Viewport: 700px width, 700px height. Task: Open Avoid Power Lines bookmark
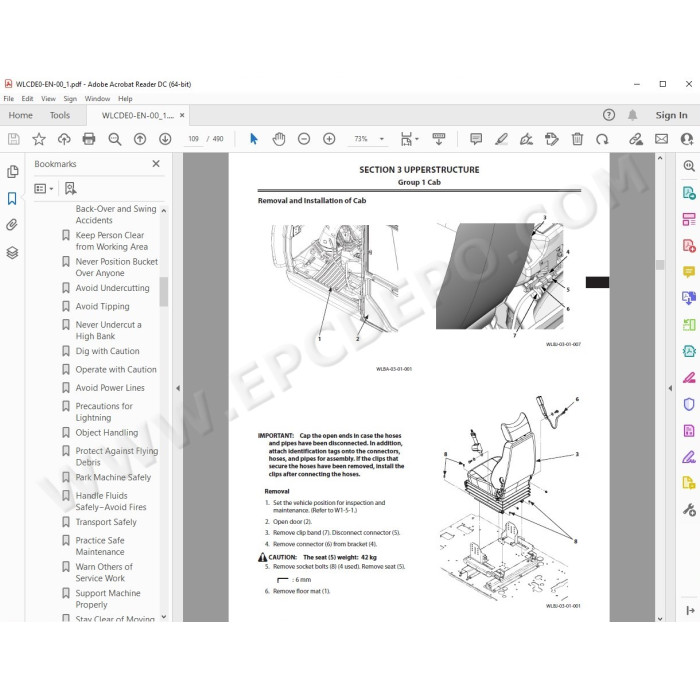(110, 388)
